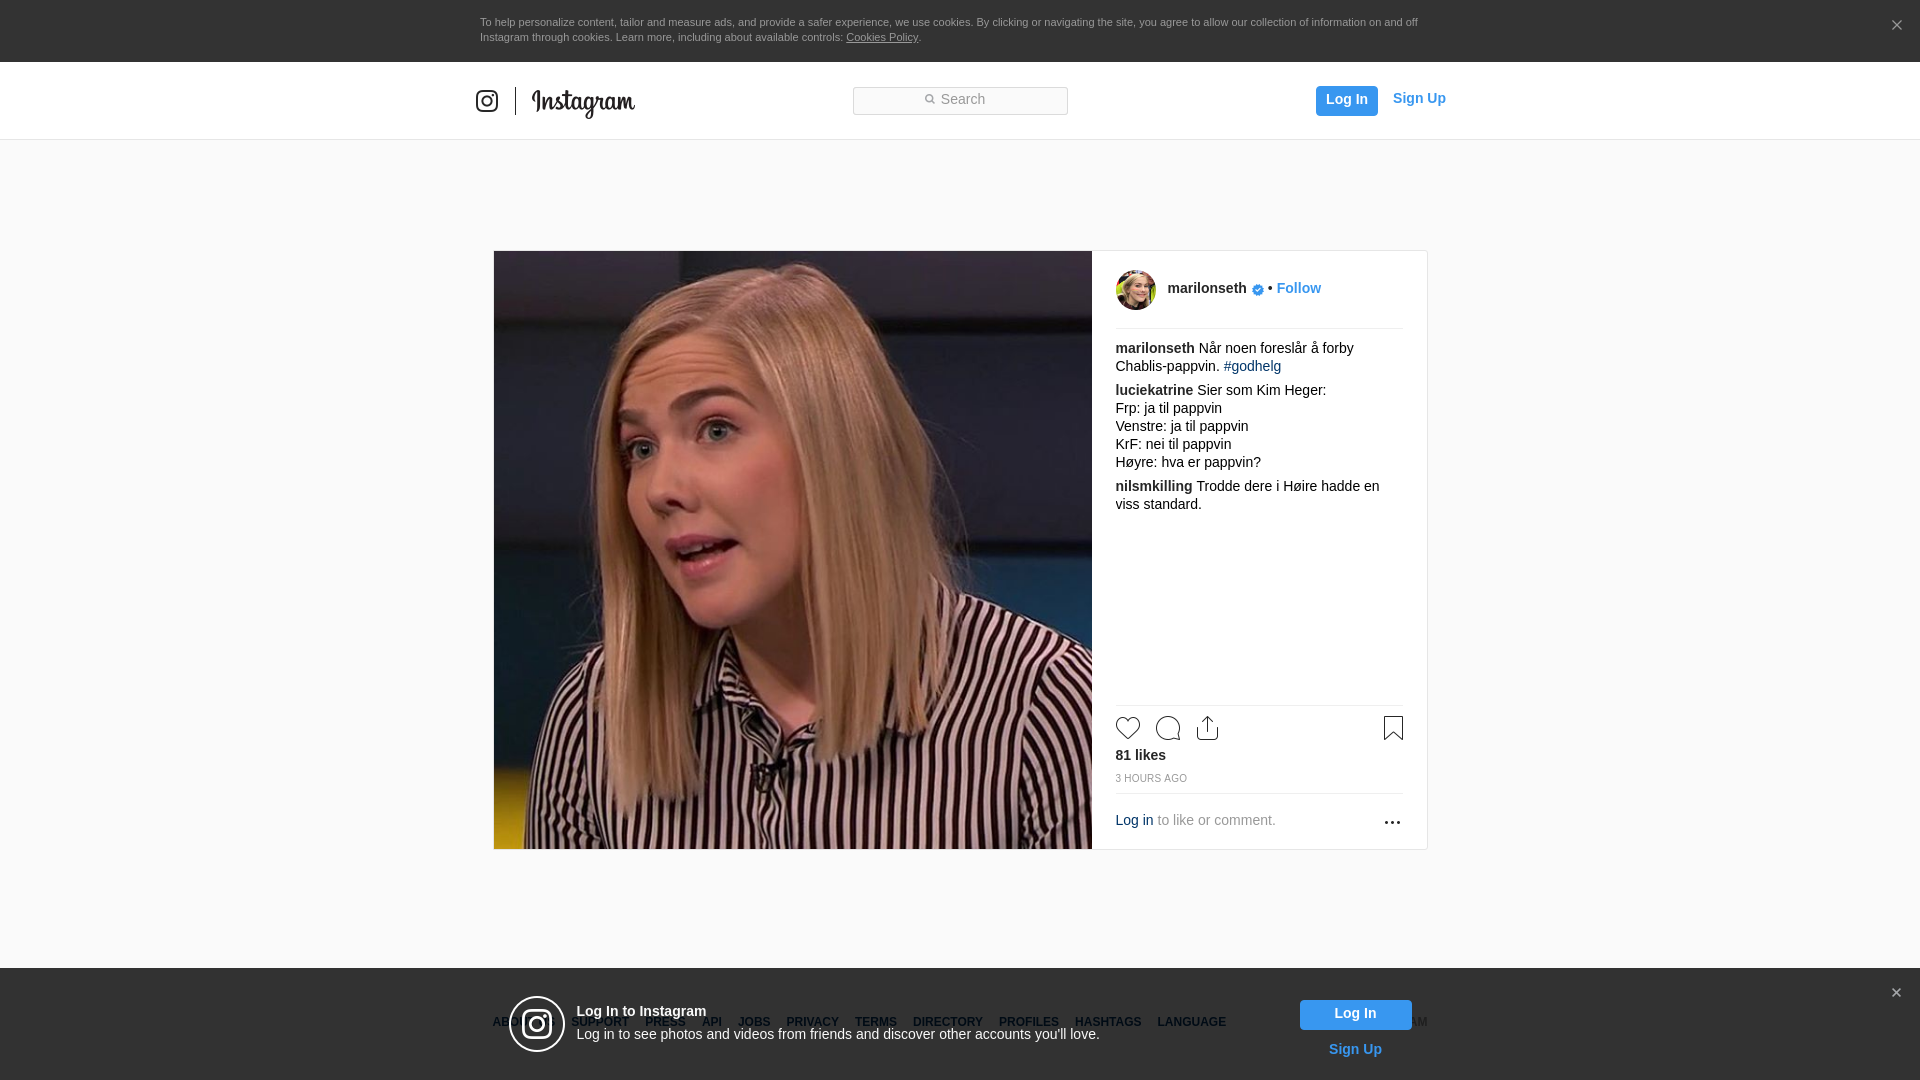The width and height of the screenshot is (1920, 1080).
Task: Dismiss the cookie notice banner
Action: (1896, 26)
